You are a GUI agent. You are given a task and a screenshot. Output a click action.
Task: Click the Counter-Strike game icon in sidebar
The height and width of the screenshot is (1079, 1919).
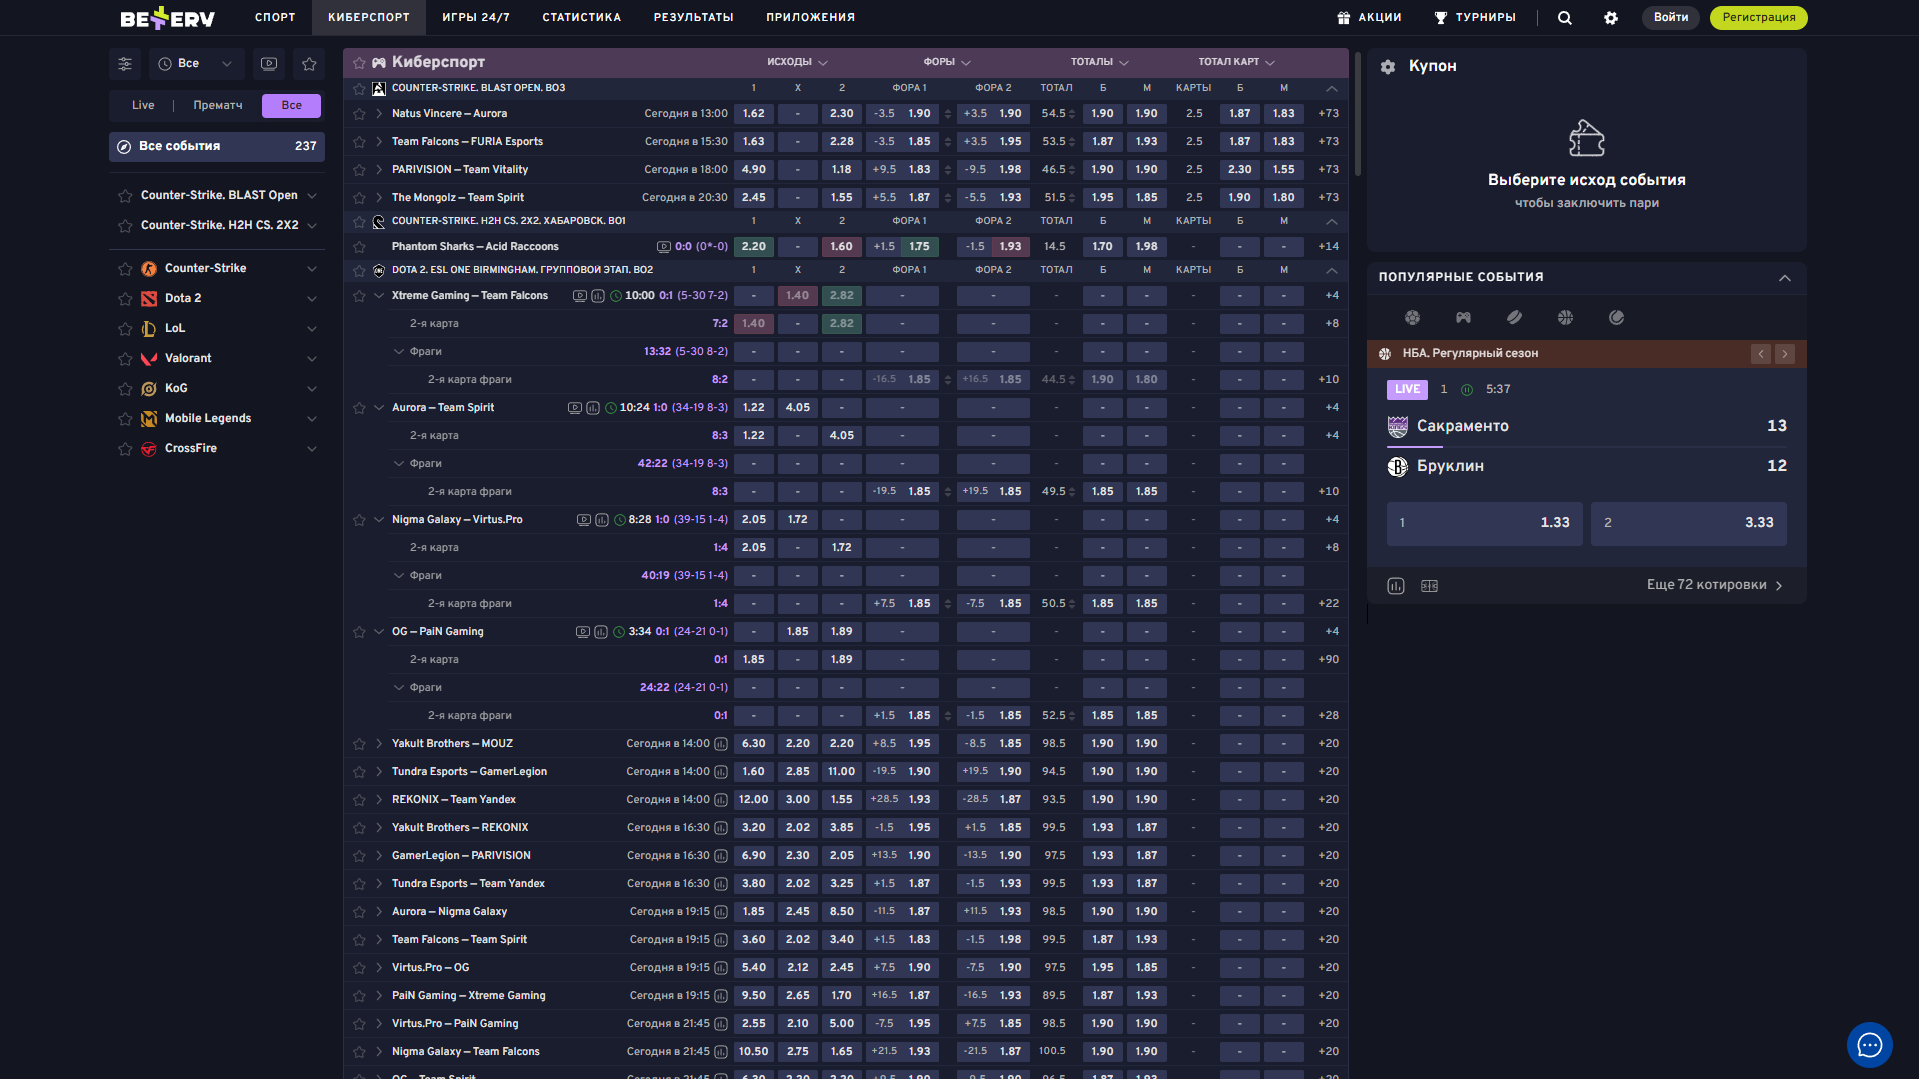pos(149,269)
